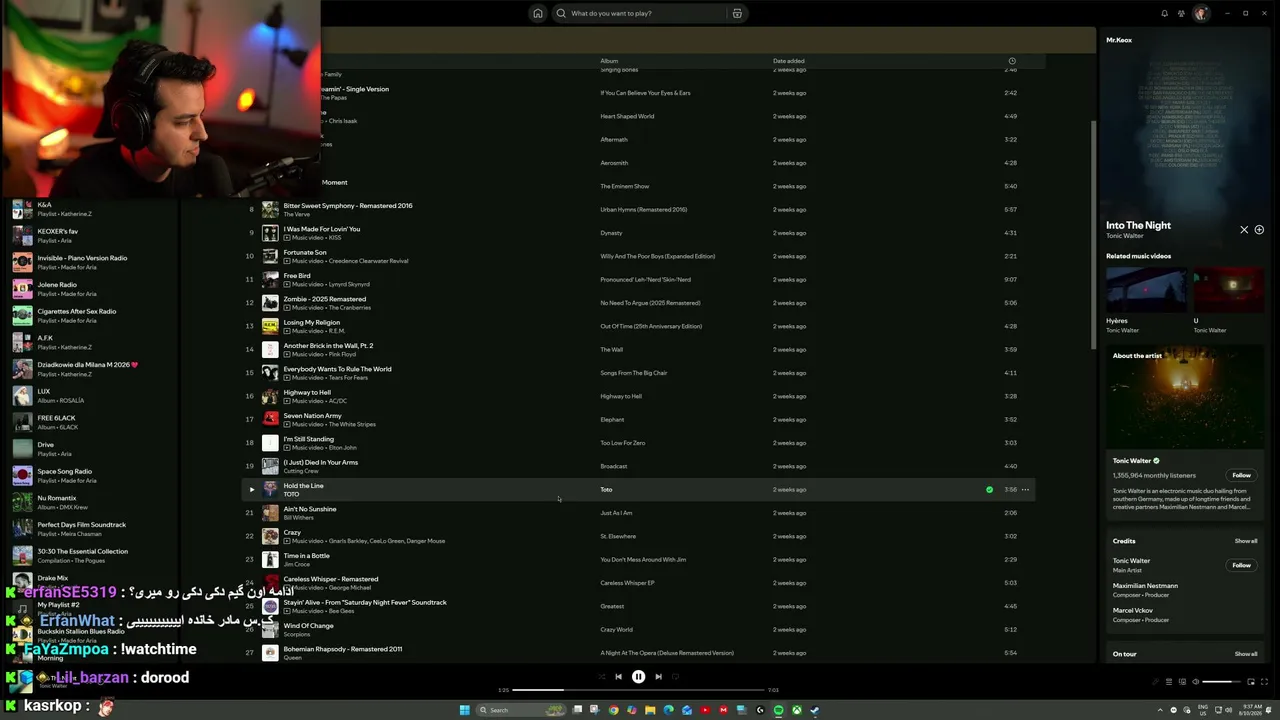Show all On tour dates
The image size is (1280, 720).
pos(1245,654)
